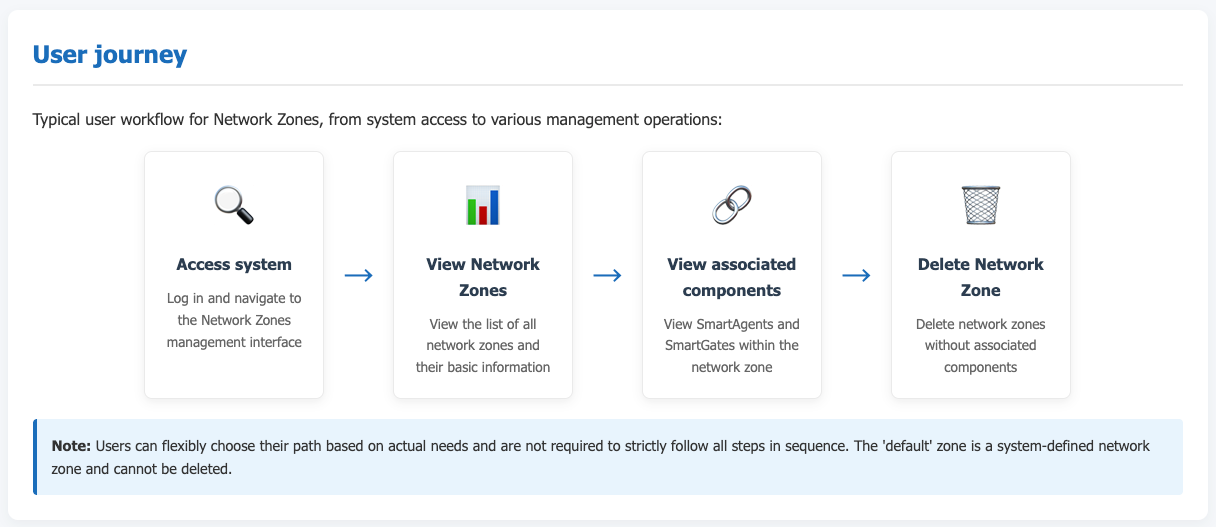
Task: Click the trash can icon for Delete Network Zone
Action: [981, 205]
